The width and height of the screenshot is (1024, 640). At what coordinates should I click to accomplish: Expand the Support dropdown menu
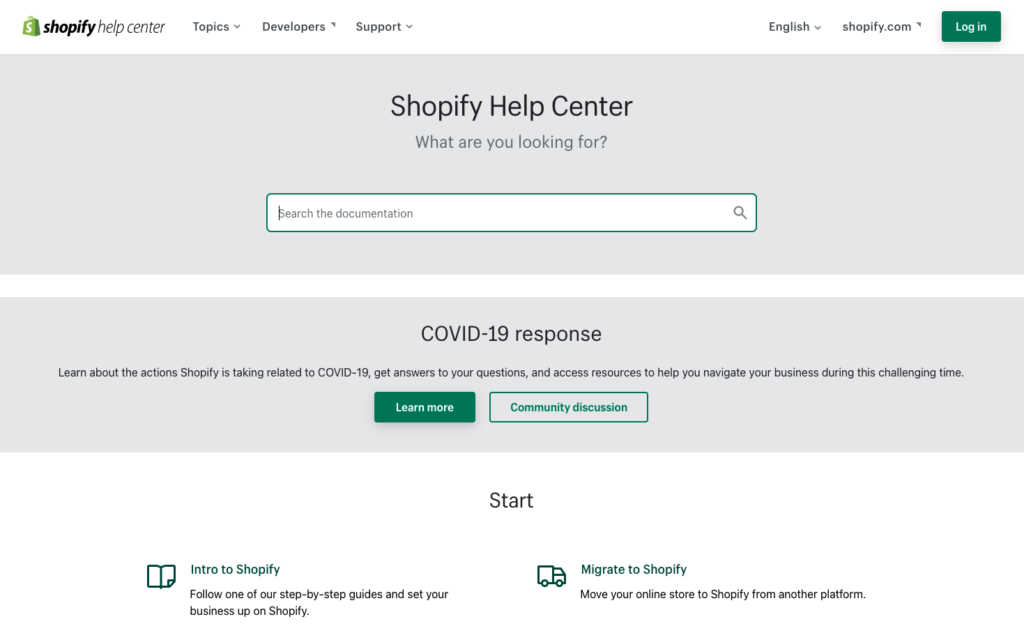click(x=384, y=27)
